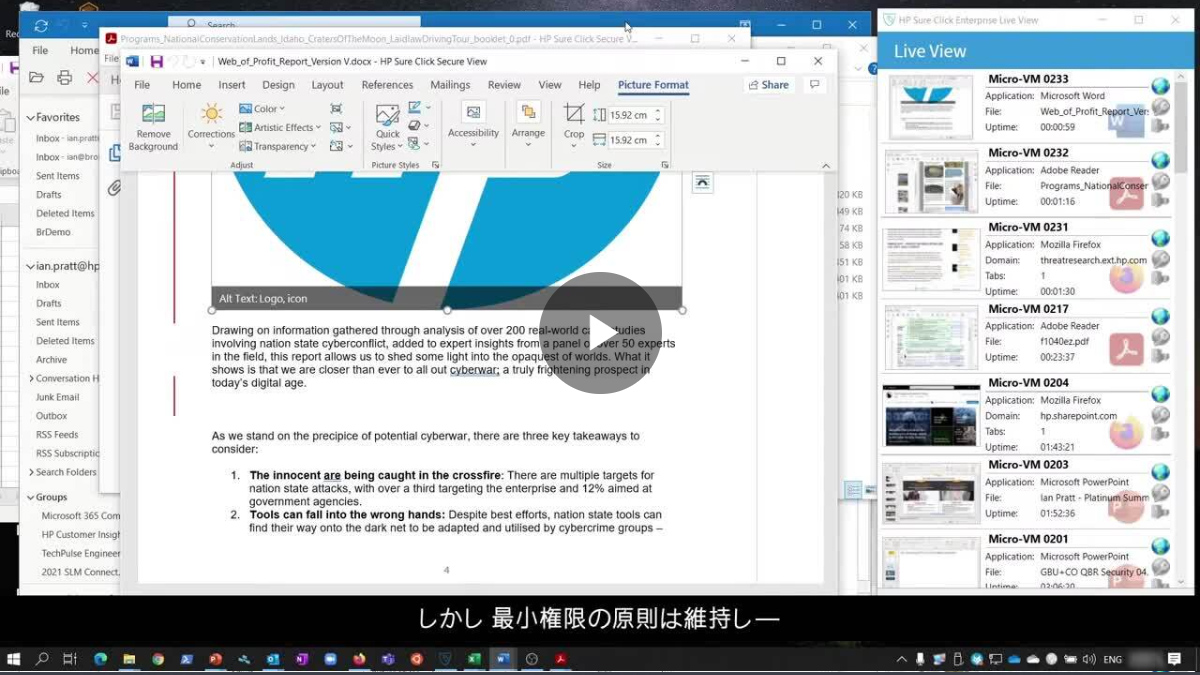Click the Compress Pictures icon
This screenshot has width=1200, height=675.
pos(336,109)
